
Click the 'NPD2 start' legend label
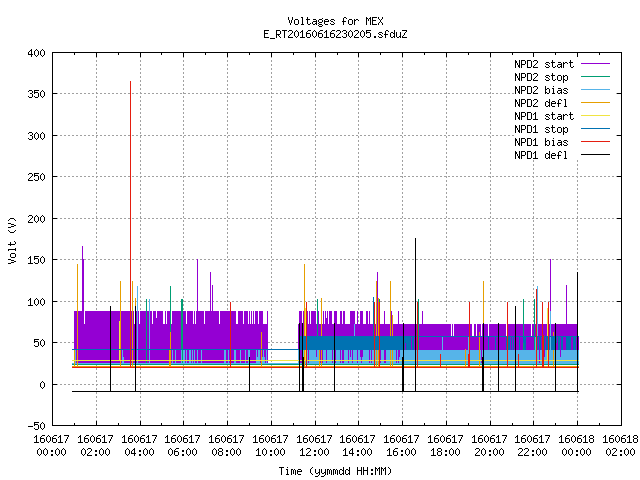(544, 64)
